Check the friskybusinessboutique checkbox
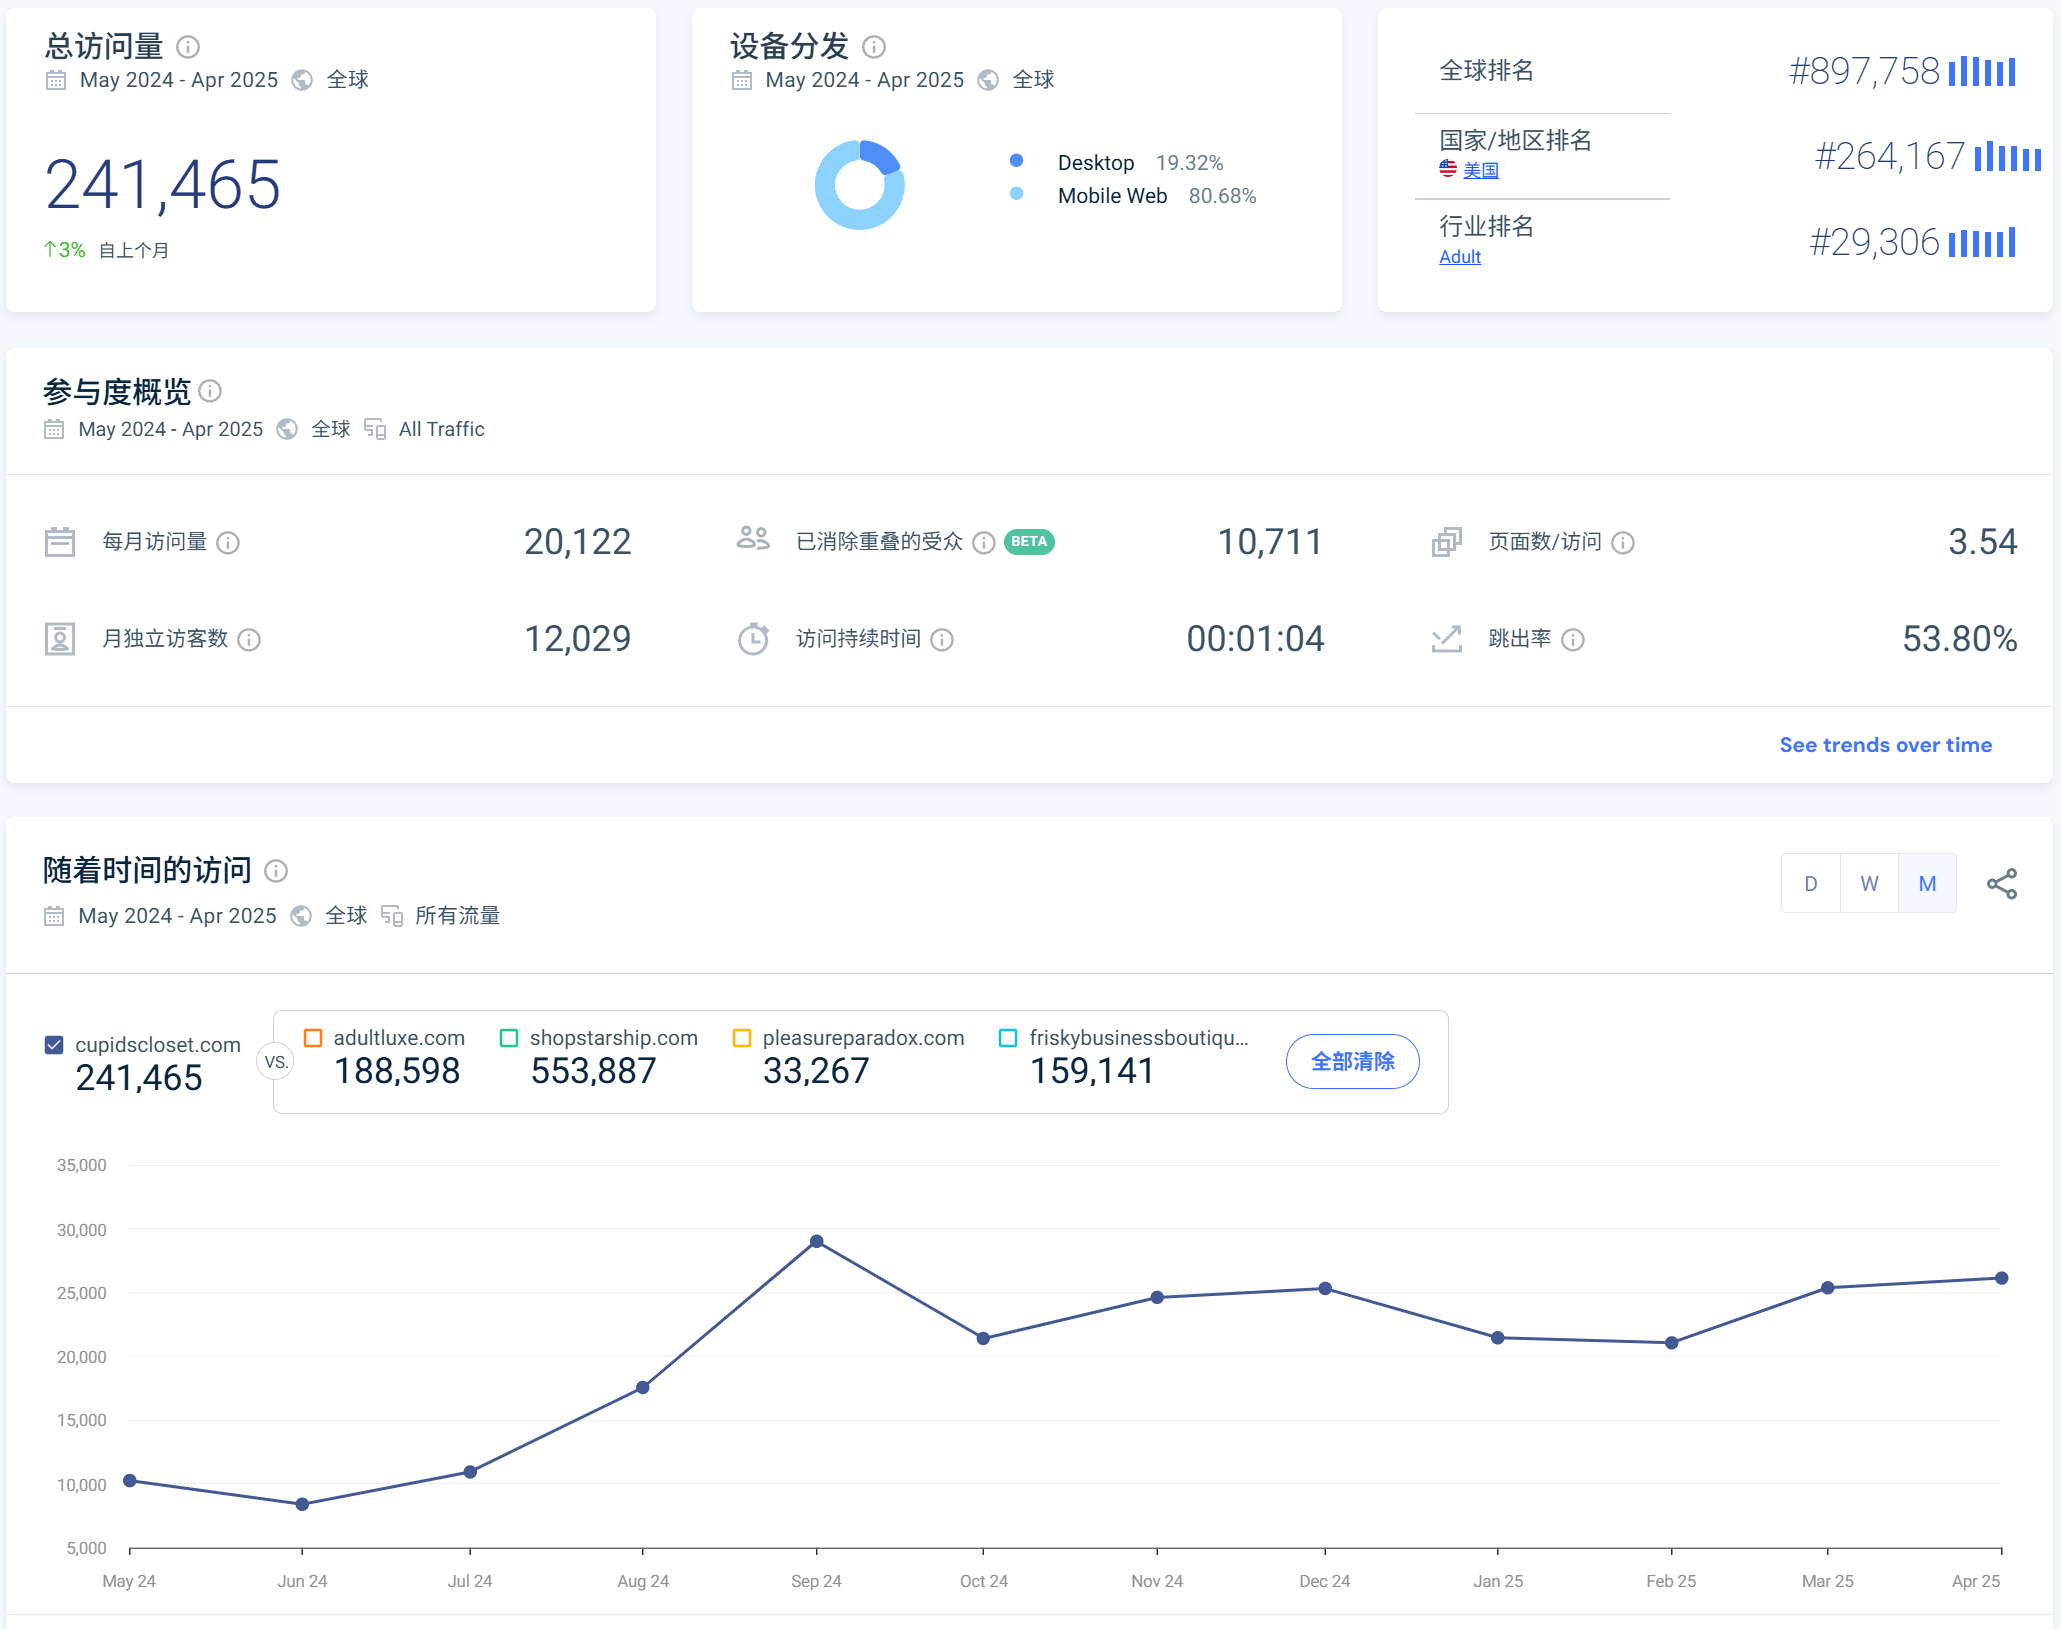The width and height of the screenshot is (2061, 1629). (x=1008, y=1038)
